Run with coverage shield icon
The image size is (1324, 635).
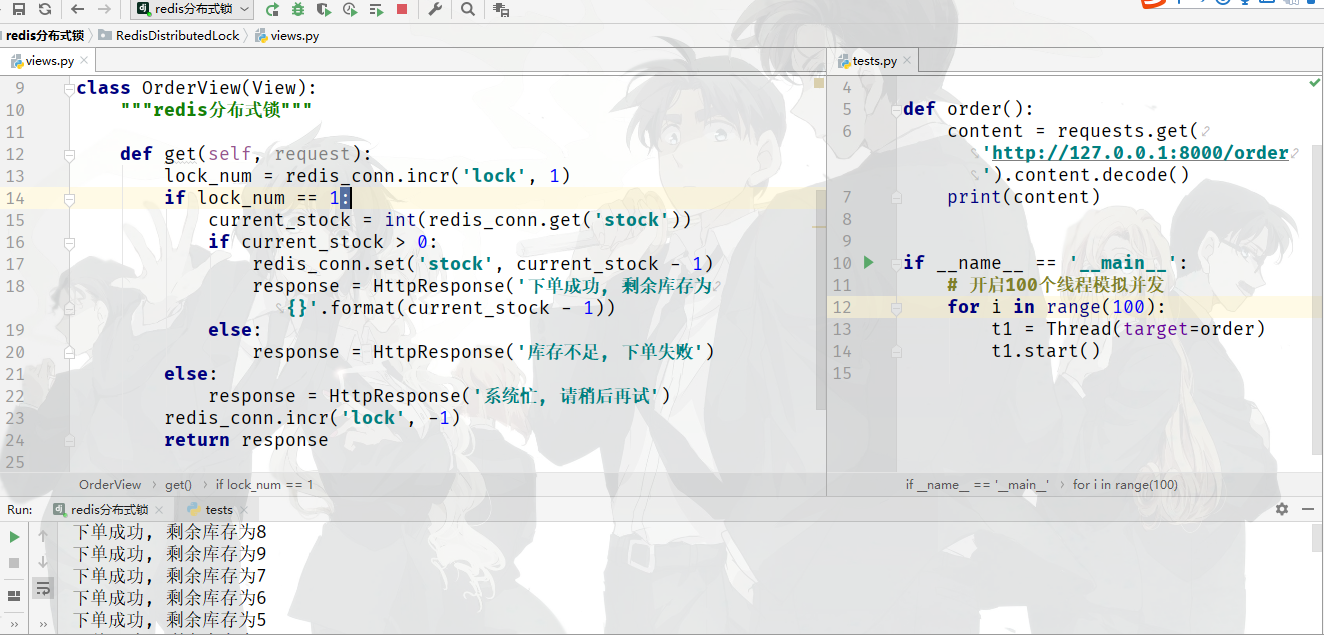pyautogui.click(x=323, y=9)
